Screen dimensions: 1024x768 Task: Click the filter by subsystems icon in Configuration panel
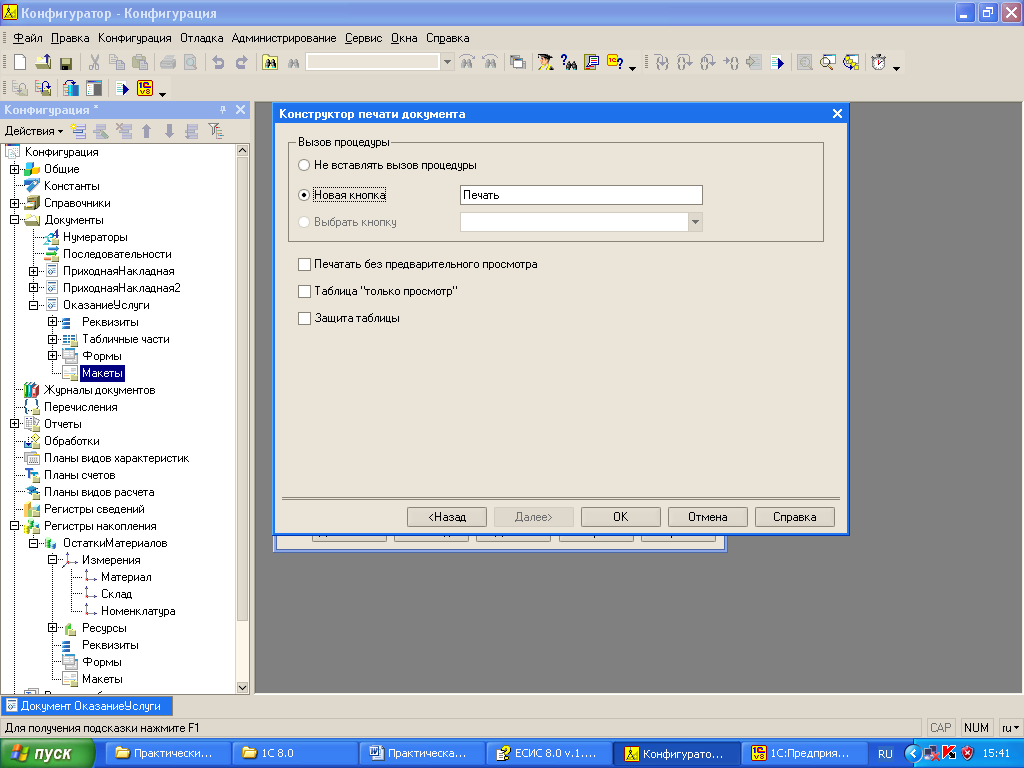[215, 131]
